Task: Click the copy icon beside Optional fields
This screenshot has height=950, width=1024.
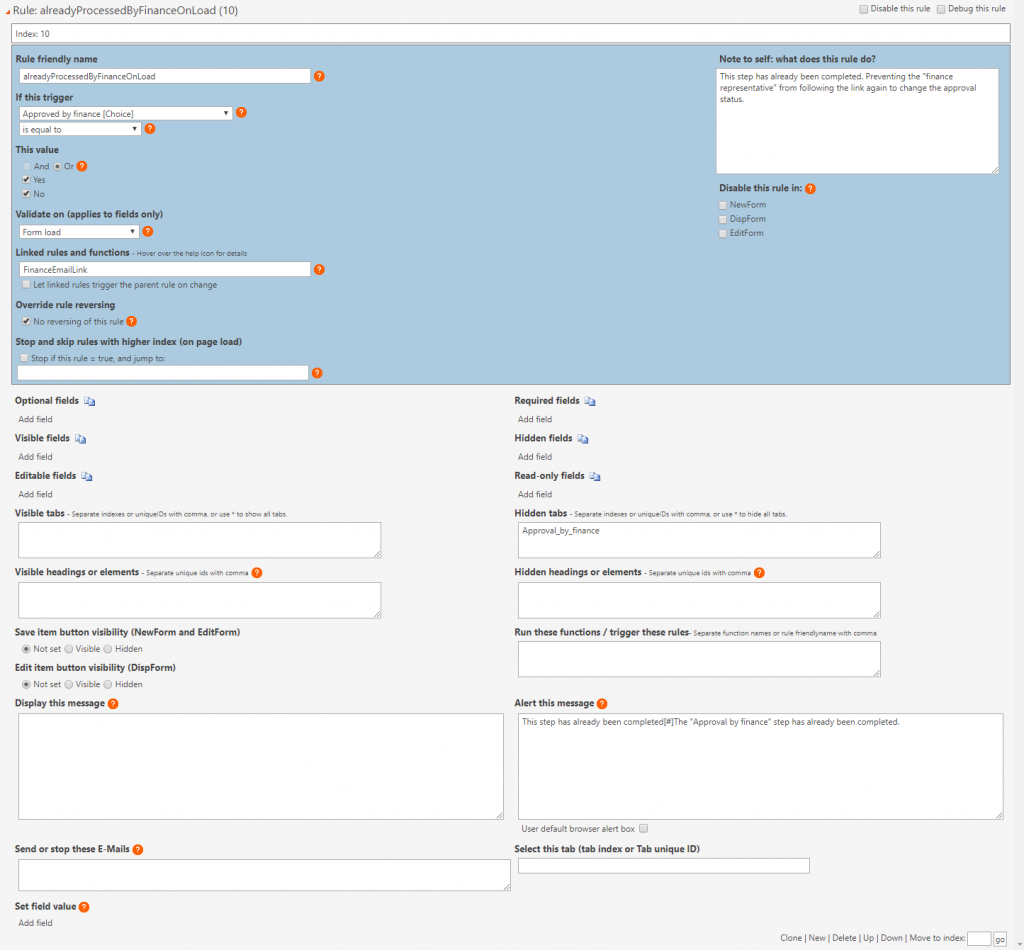Action: click(88, 400)
